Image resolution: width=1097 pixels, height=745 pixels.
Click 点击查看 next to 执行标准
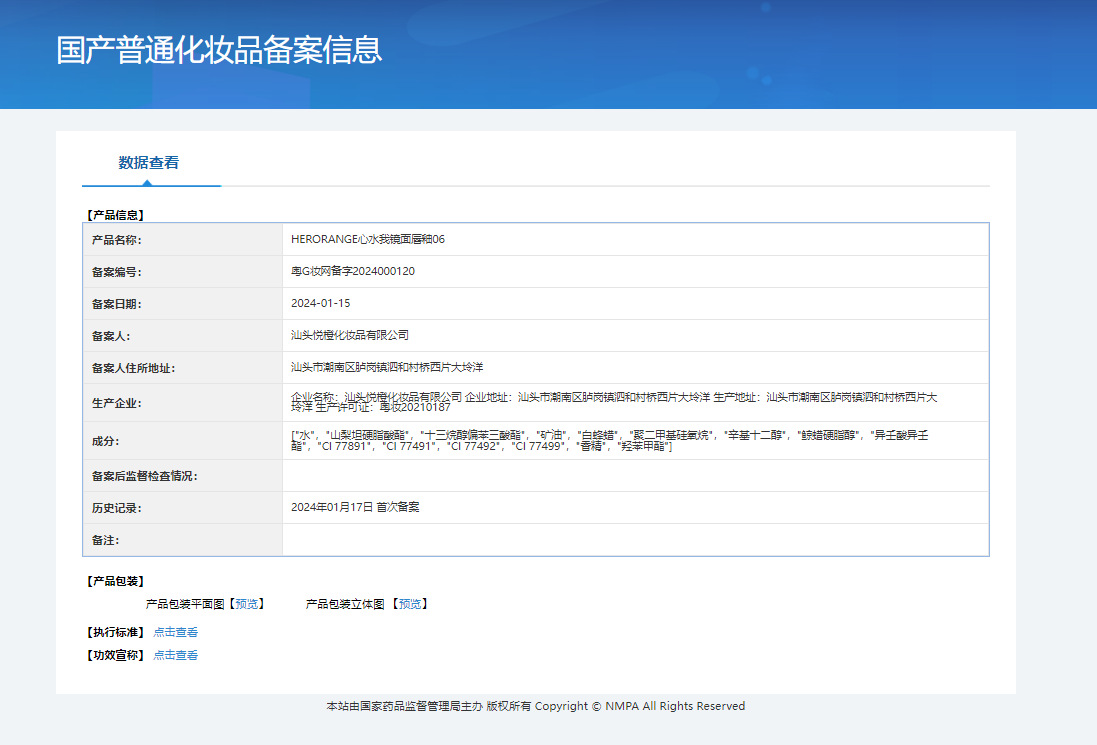[x=176, y=632]
